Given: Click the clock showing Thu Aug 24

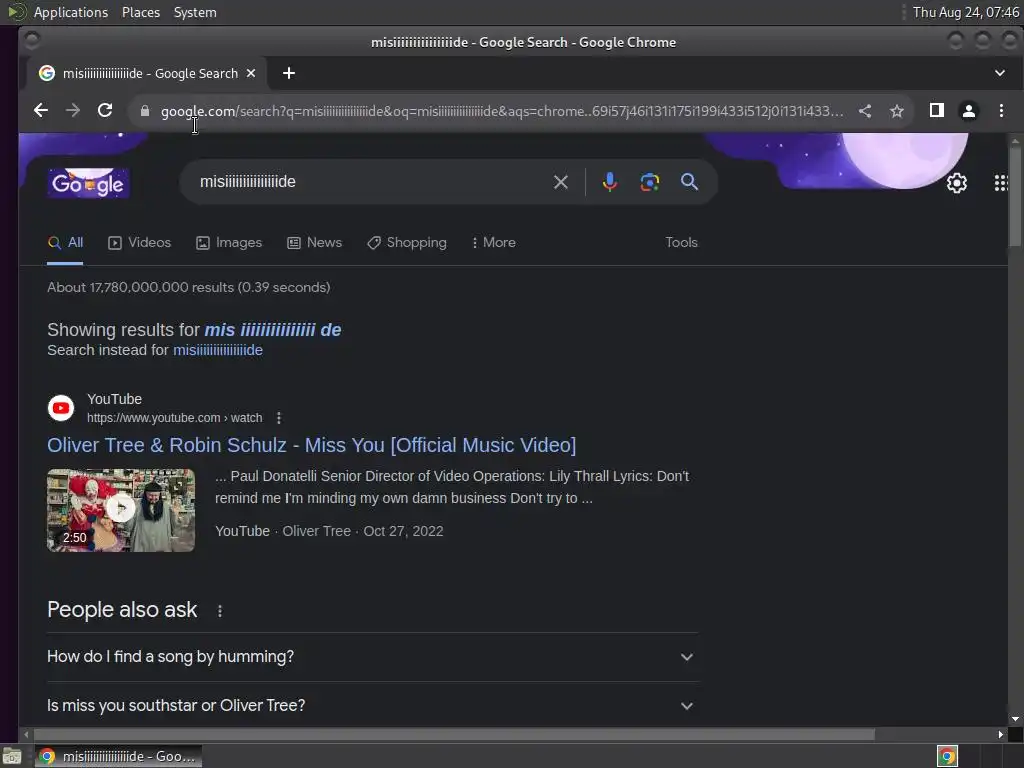Looking at the screenshot, I should click(x=965, y=12).
